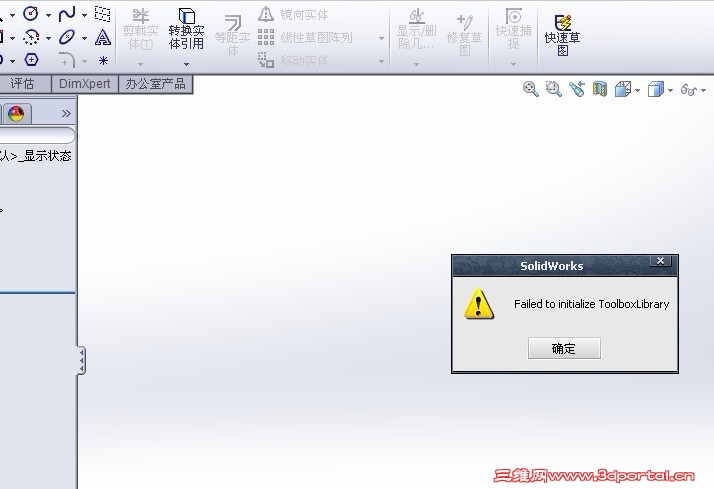Expand the Spline tool dropdown arrow
Screen dimensions: 714x489
[85, 15]
